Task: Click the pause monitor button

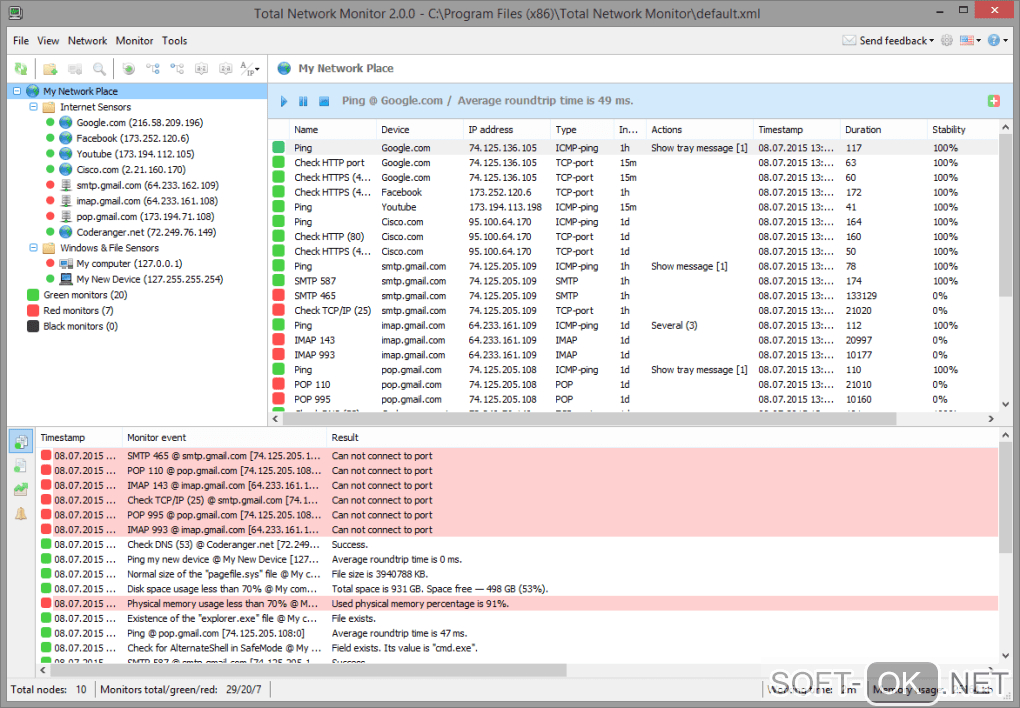Action: pos(303,101)
